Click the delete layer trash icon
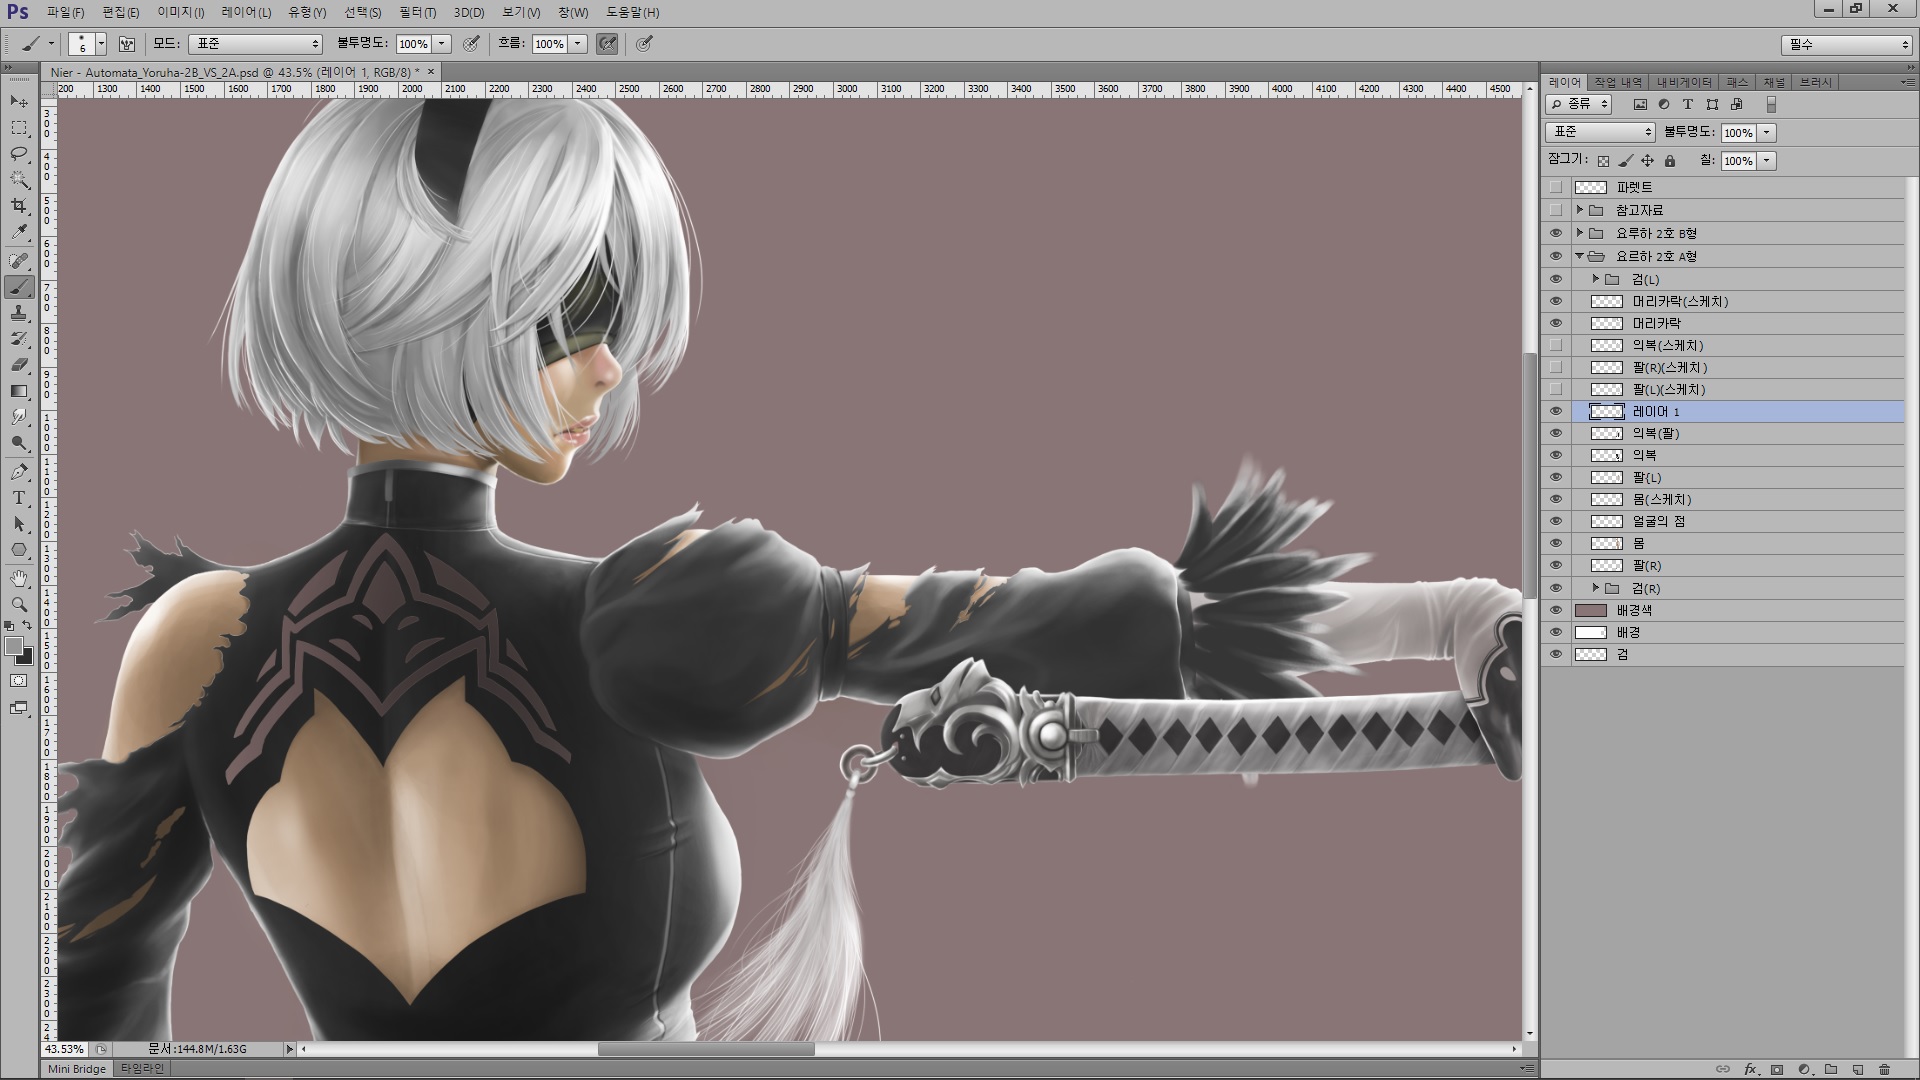Screen dimensions: 1920x1080 coord(1884,1069)
